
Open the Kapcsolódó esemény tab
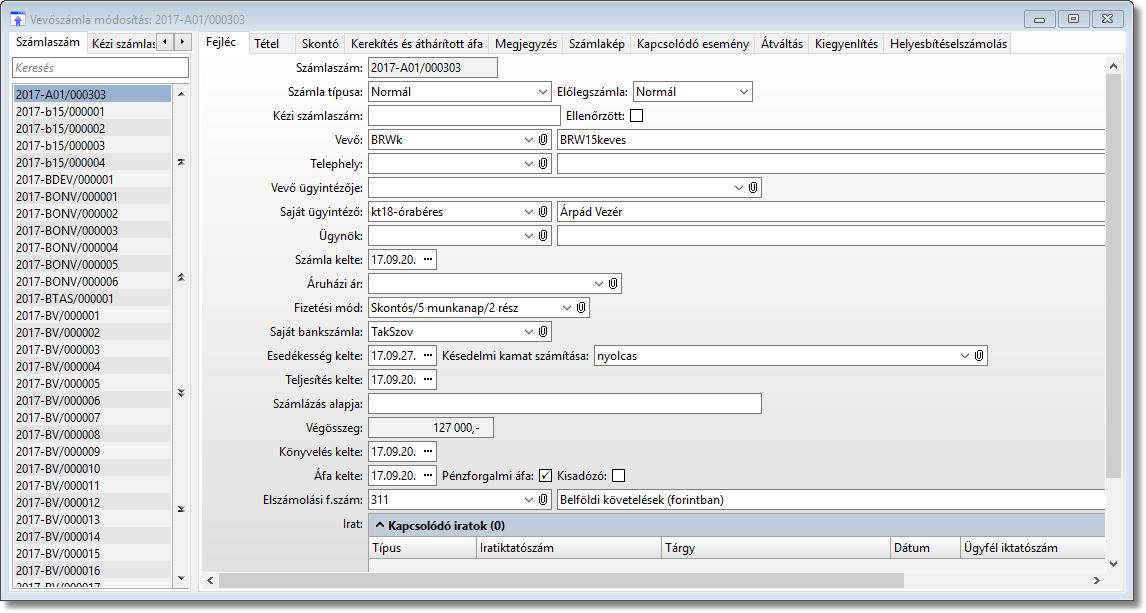[x=693, y=44]
